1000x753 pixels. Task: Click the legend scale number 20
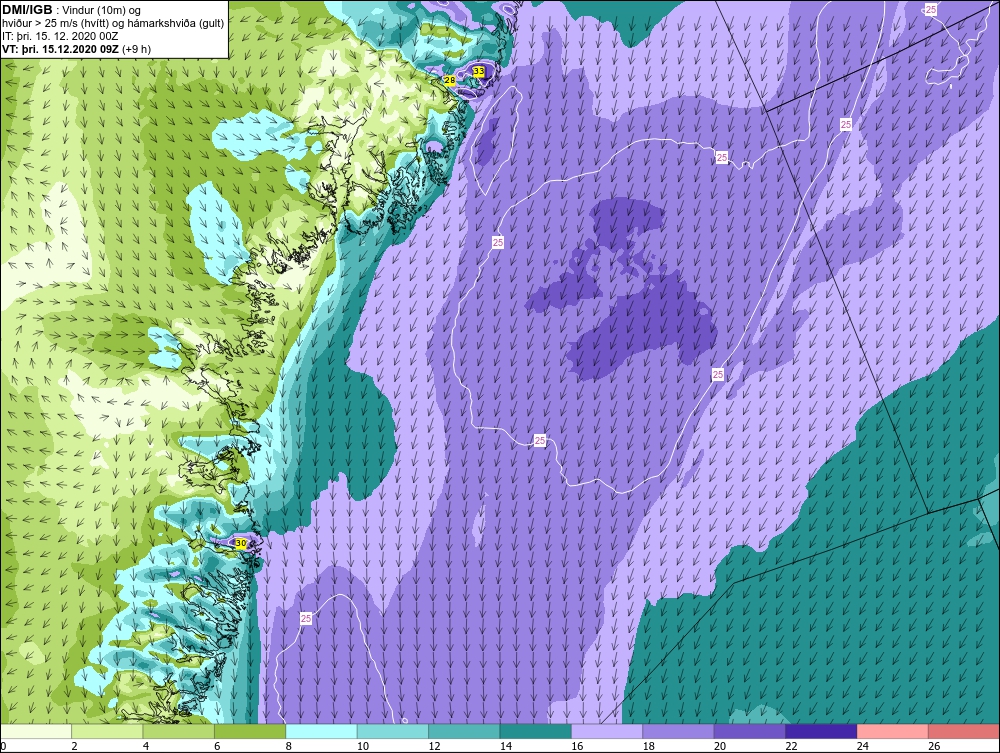[720, 746]
